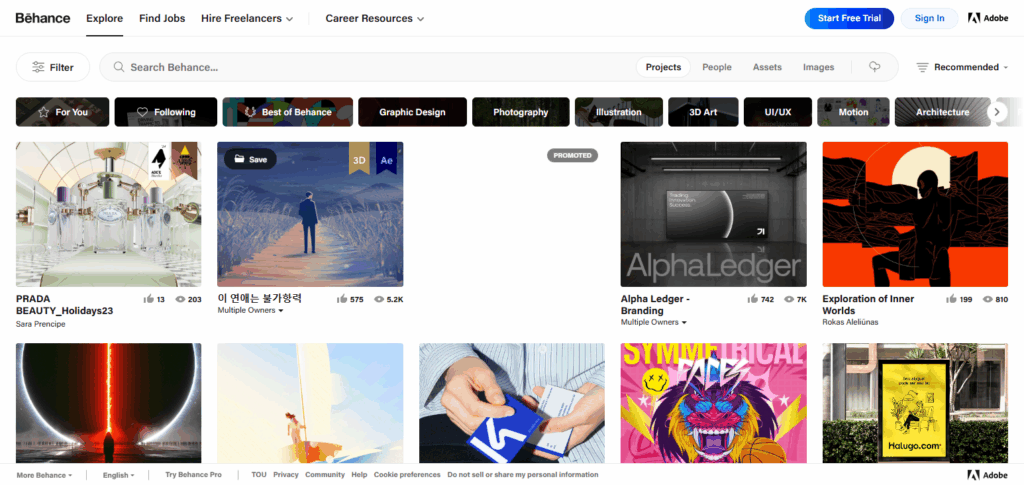Click the yellow triangle badge on the PRADA thumbnail
The width and height of the screenshot is (1024, 485).
coord(185,160)
